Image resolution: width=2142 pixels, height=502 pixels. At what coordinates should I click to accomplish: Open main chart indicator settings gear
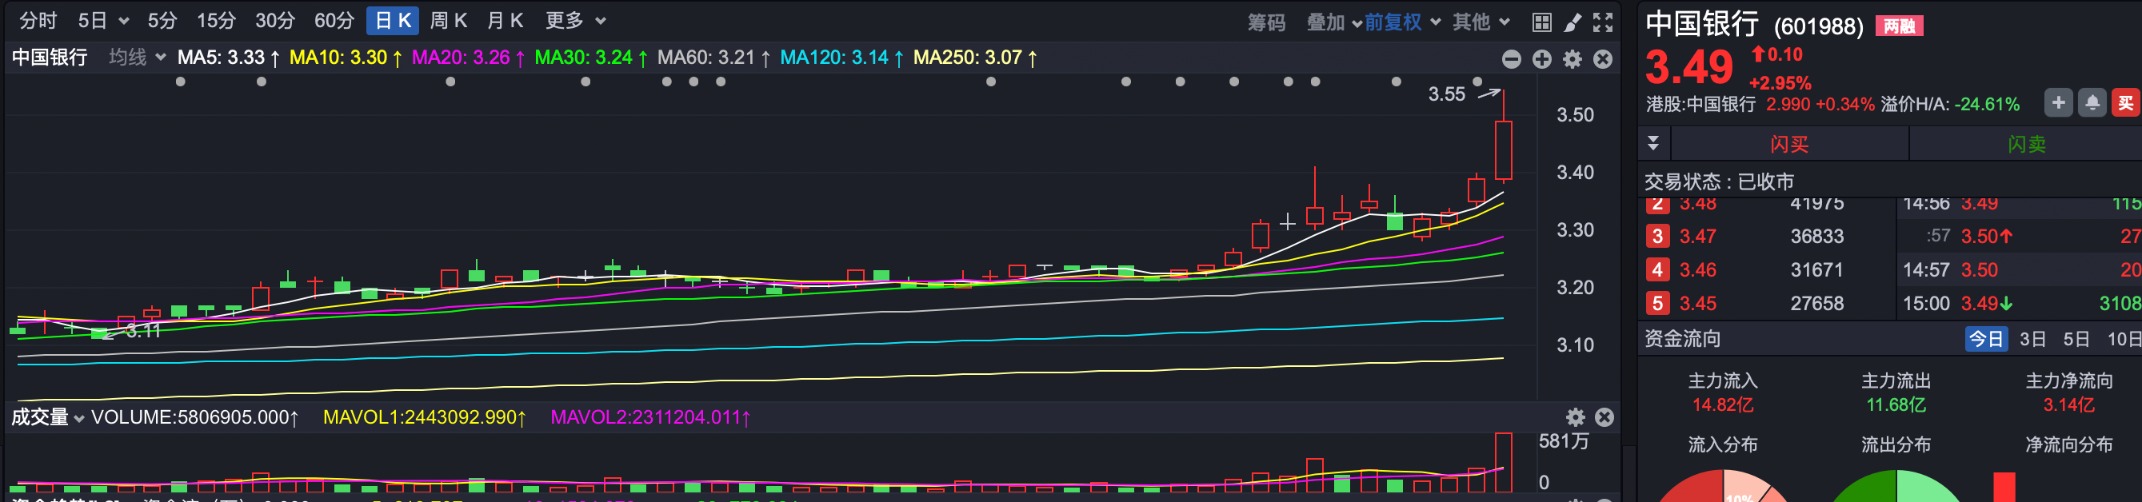(1573, 59)
